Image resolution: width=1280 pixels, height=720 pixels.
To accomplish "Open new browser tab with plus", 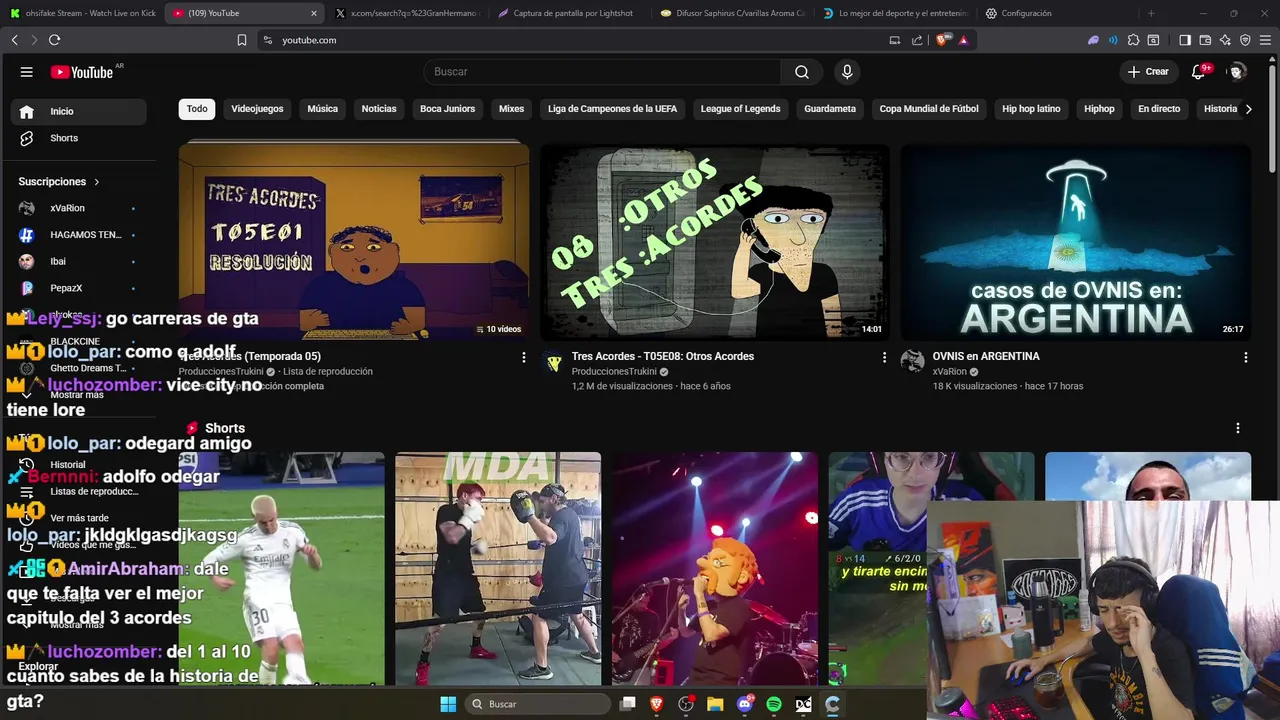I will pos(1151,13).
